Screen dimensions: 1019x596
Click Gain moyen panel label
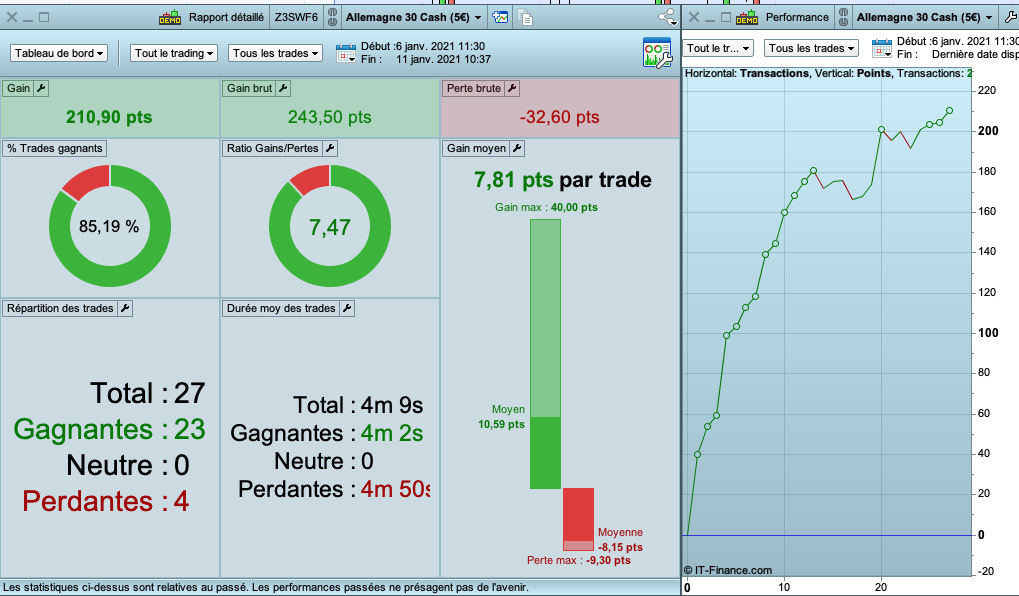tap(476, 148)
